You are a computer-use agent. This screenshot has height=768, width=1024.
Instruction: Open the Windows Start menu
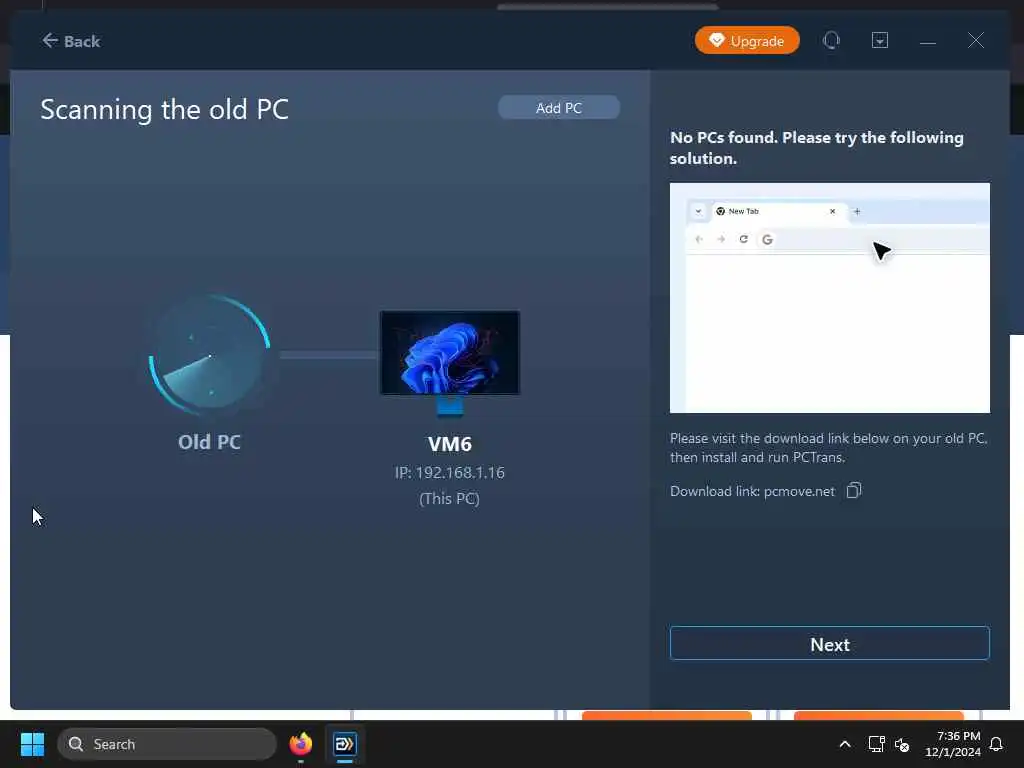coord(32,744)
